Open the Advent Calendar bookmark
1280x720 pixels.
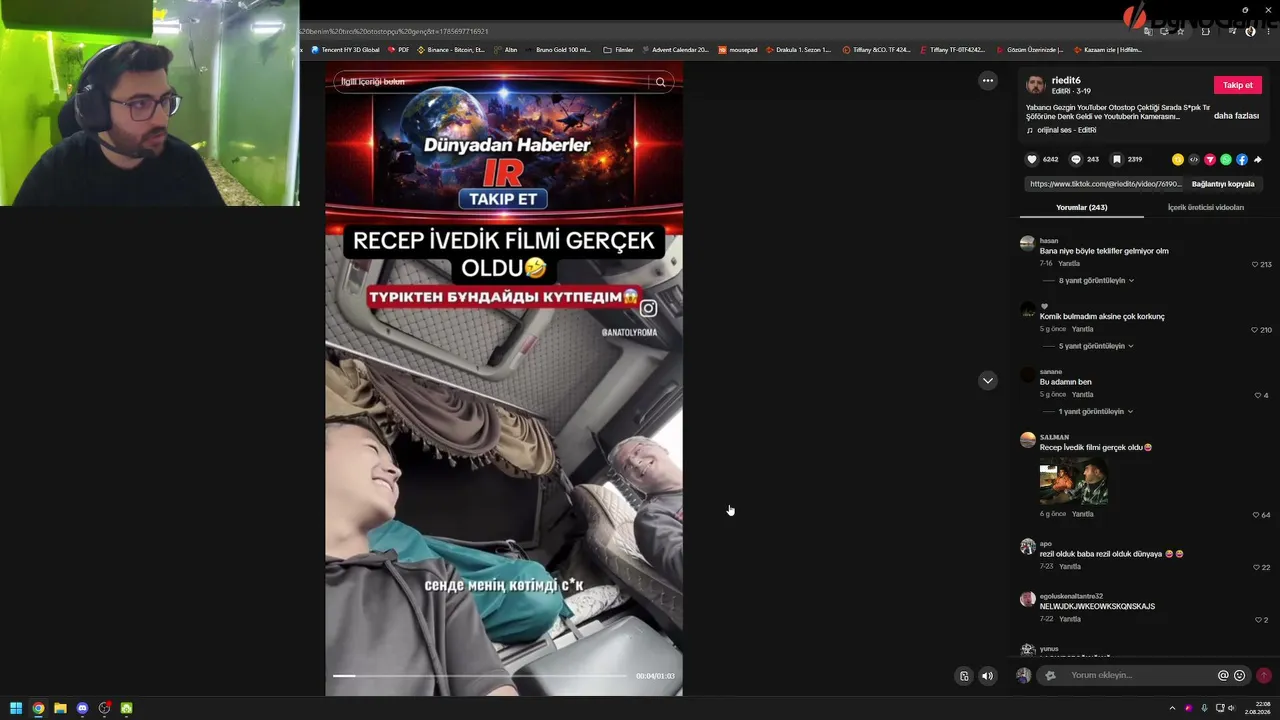click(x=675, y=49)
